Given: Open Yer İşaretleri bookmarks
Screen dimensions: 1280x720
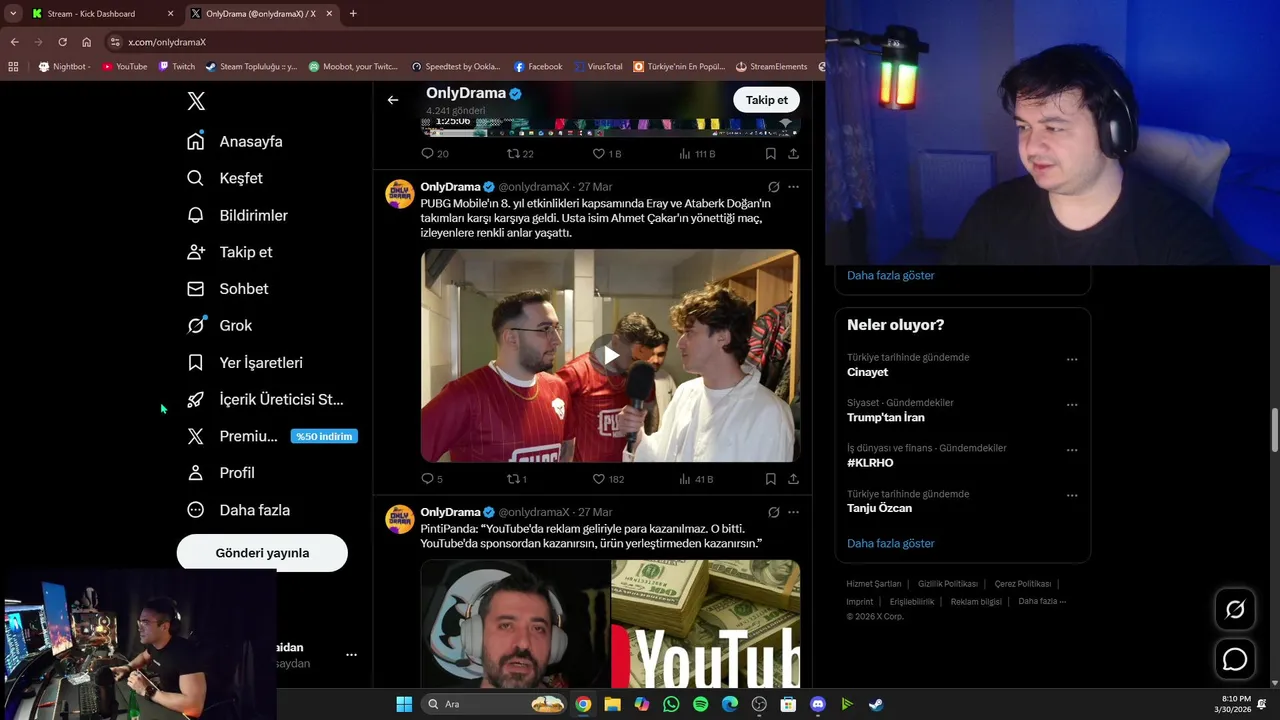Looking at the screenshot, I should pos(245,363).
